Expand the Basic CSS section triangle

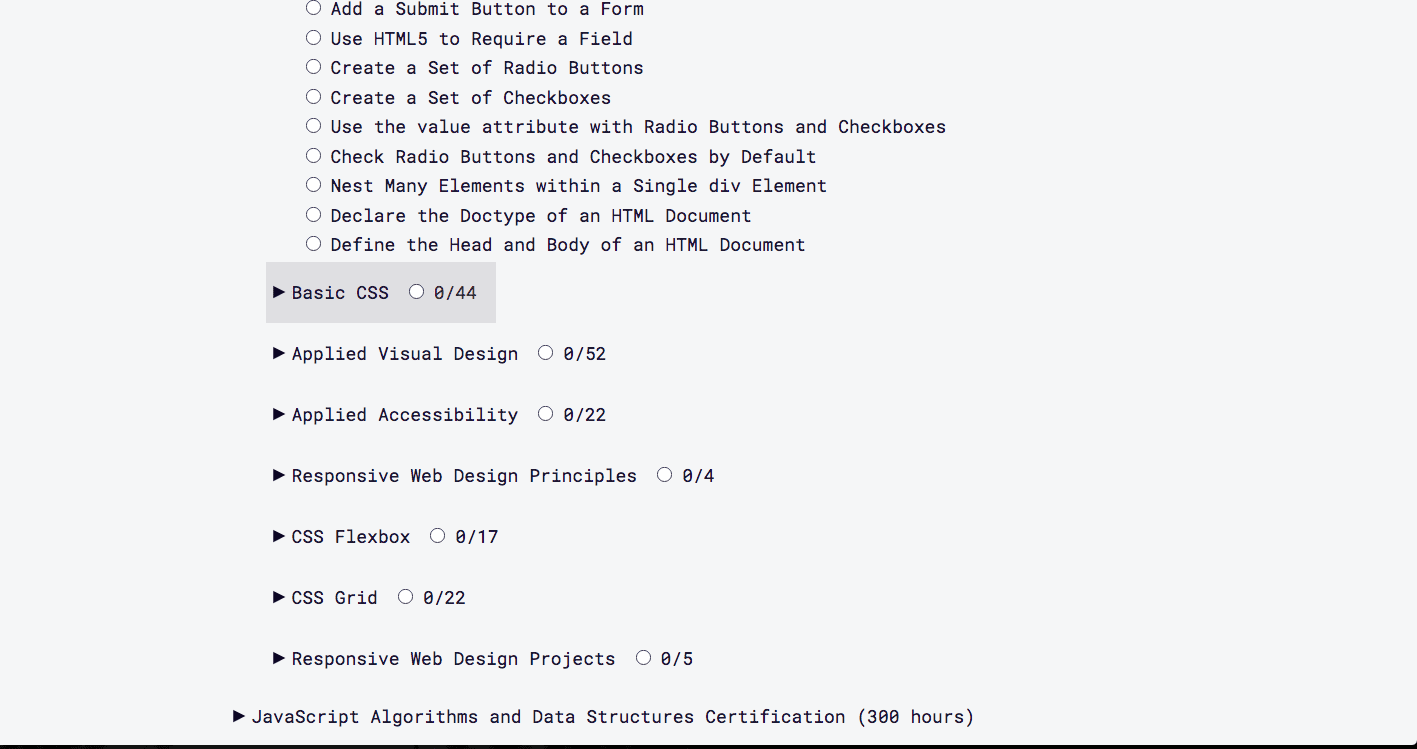(x=279, y=292)
